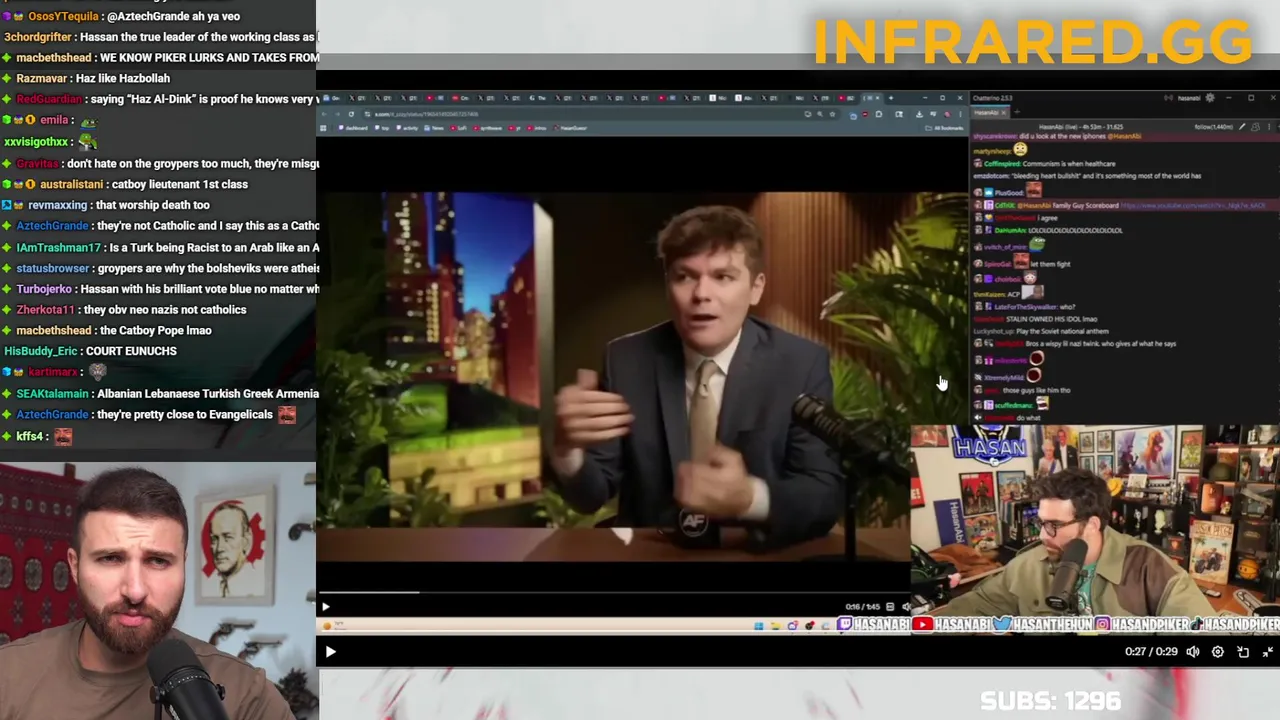Toggle captions icon on the embedded clip

(890, 607)
